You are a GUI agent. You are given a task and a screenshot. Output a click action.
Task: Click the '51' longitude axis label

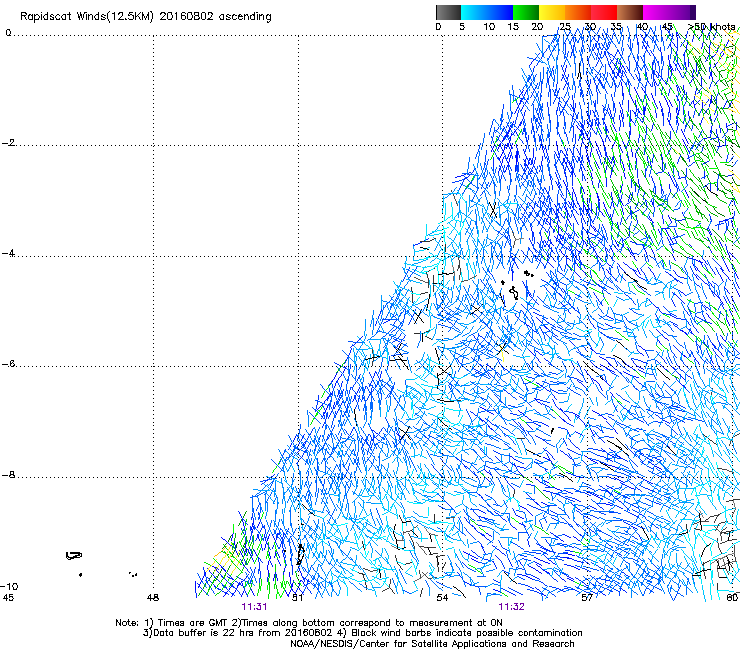click(298, 598)
